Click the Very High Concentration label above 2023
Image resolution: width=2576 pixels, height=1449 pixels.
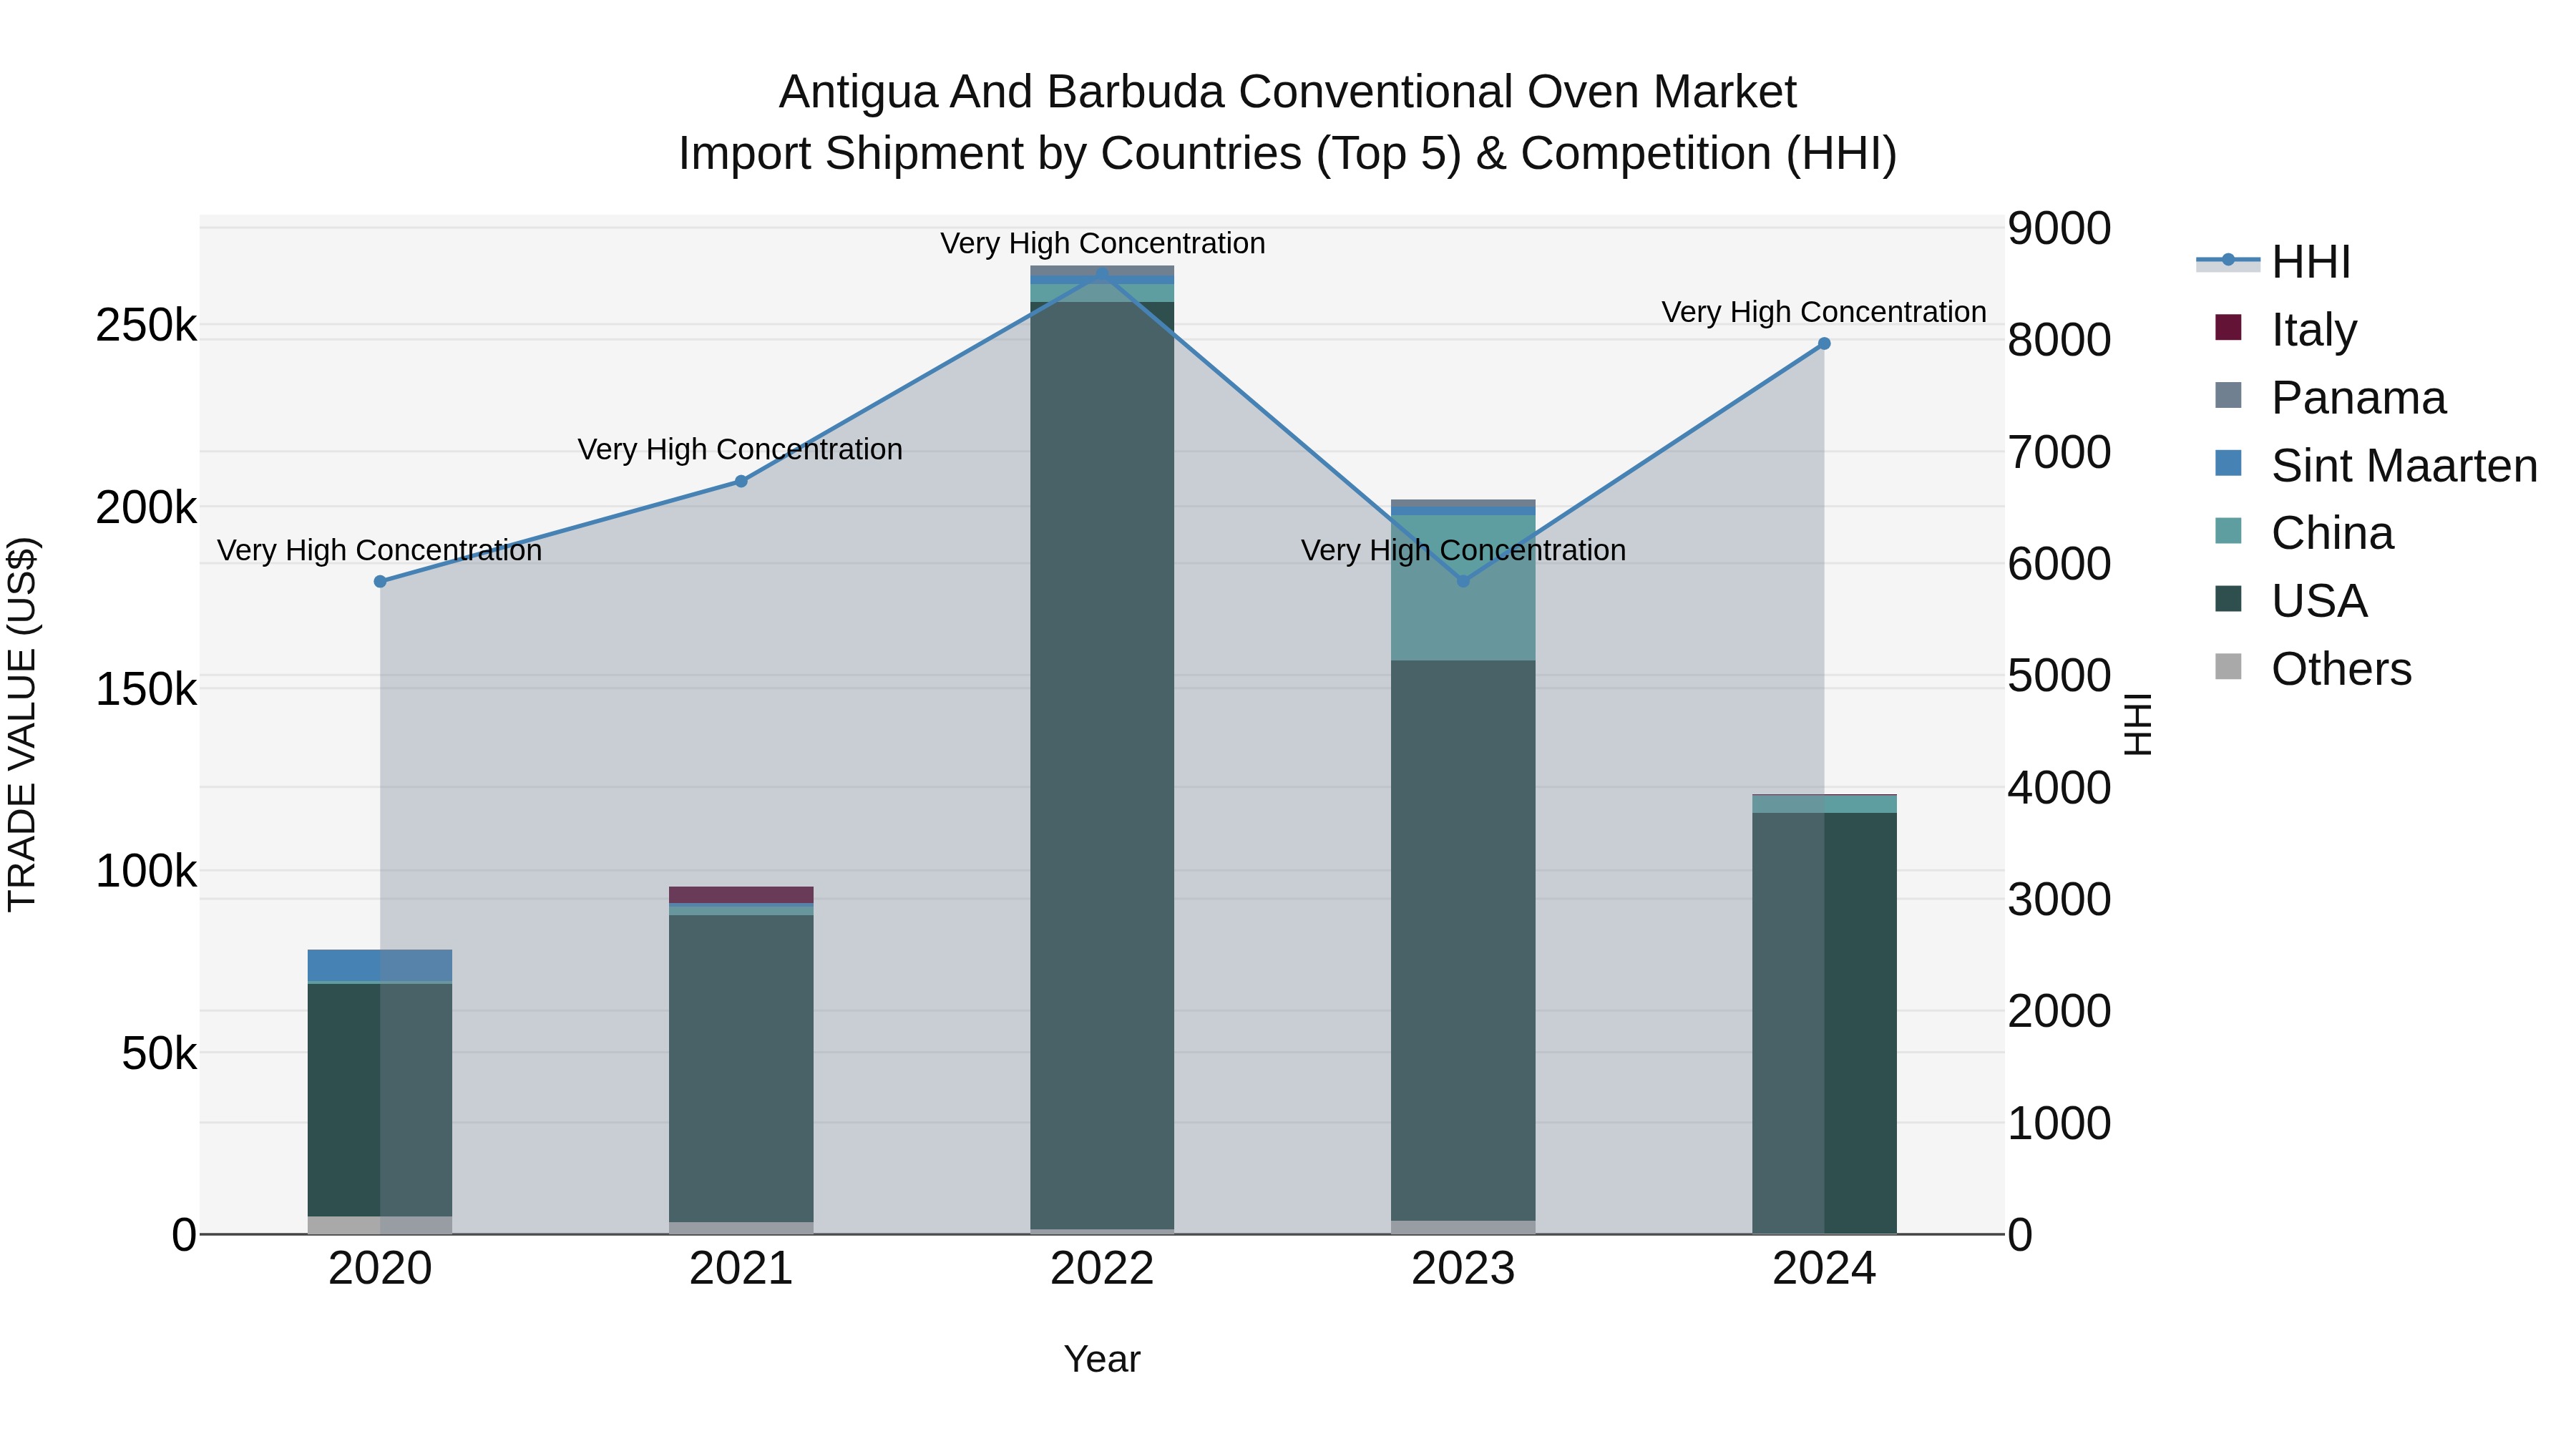pos(1463,550)
